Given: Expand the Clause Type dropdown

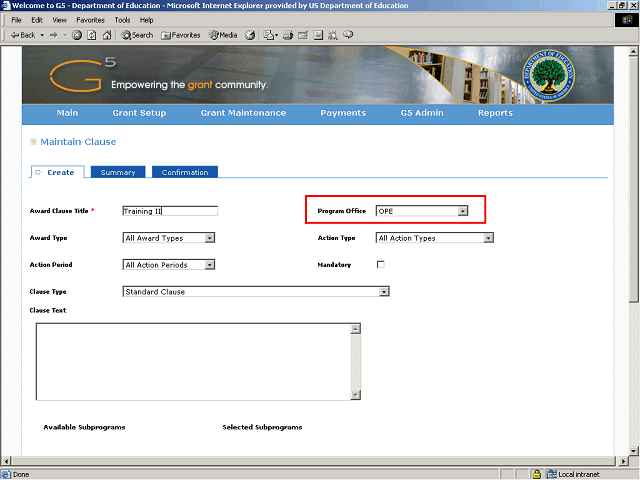Looking at the screenshot, I should pyautogui.click(x=384, y=292).
